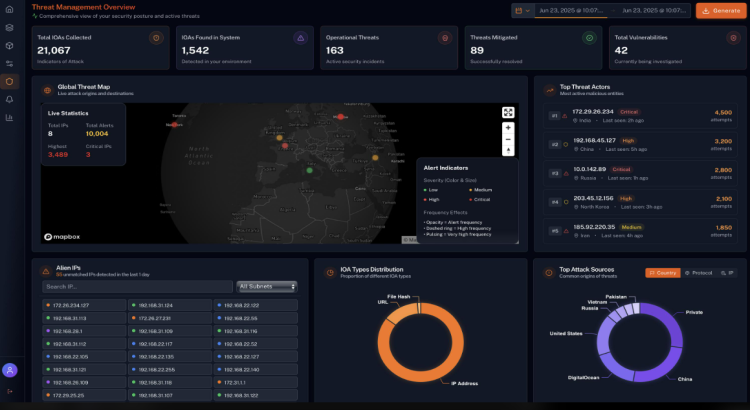Focus the Search IP input field
The height and width of the screenshot is (410, 750).
tap(137, 287)
